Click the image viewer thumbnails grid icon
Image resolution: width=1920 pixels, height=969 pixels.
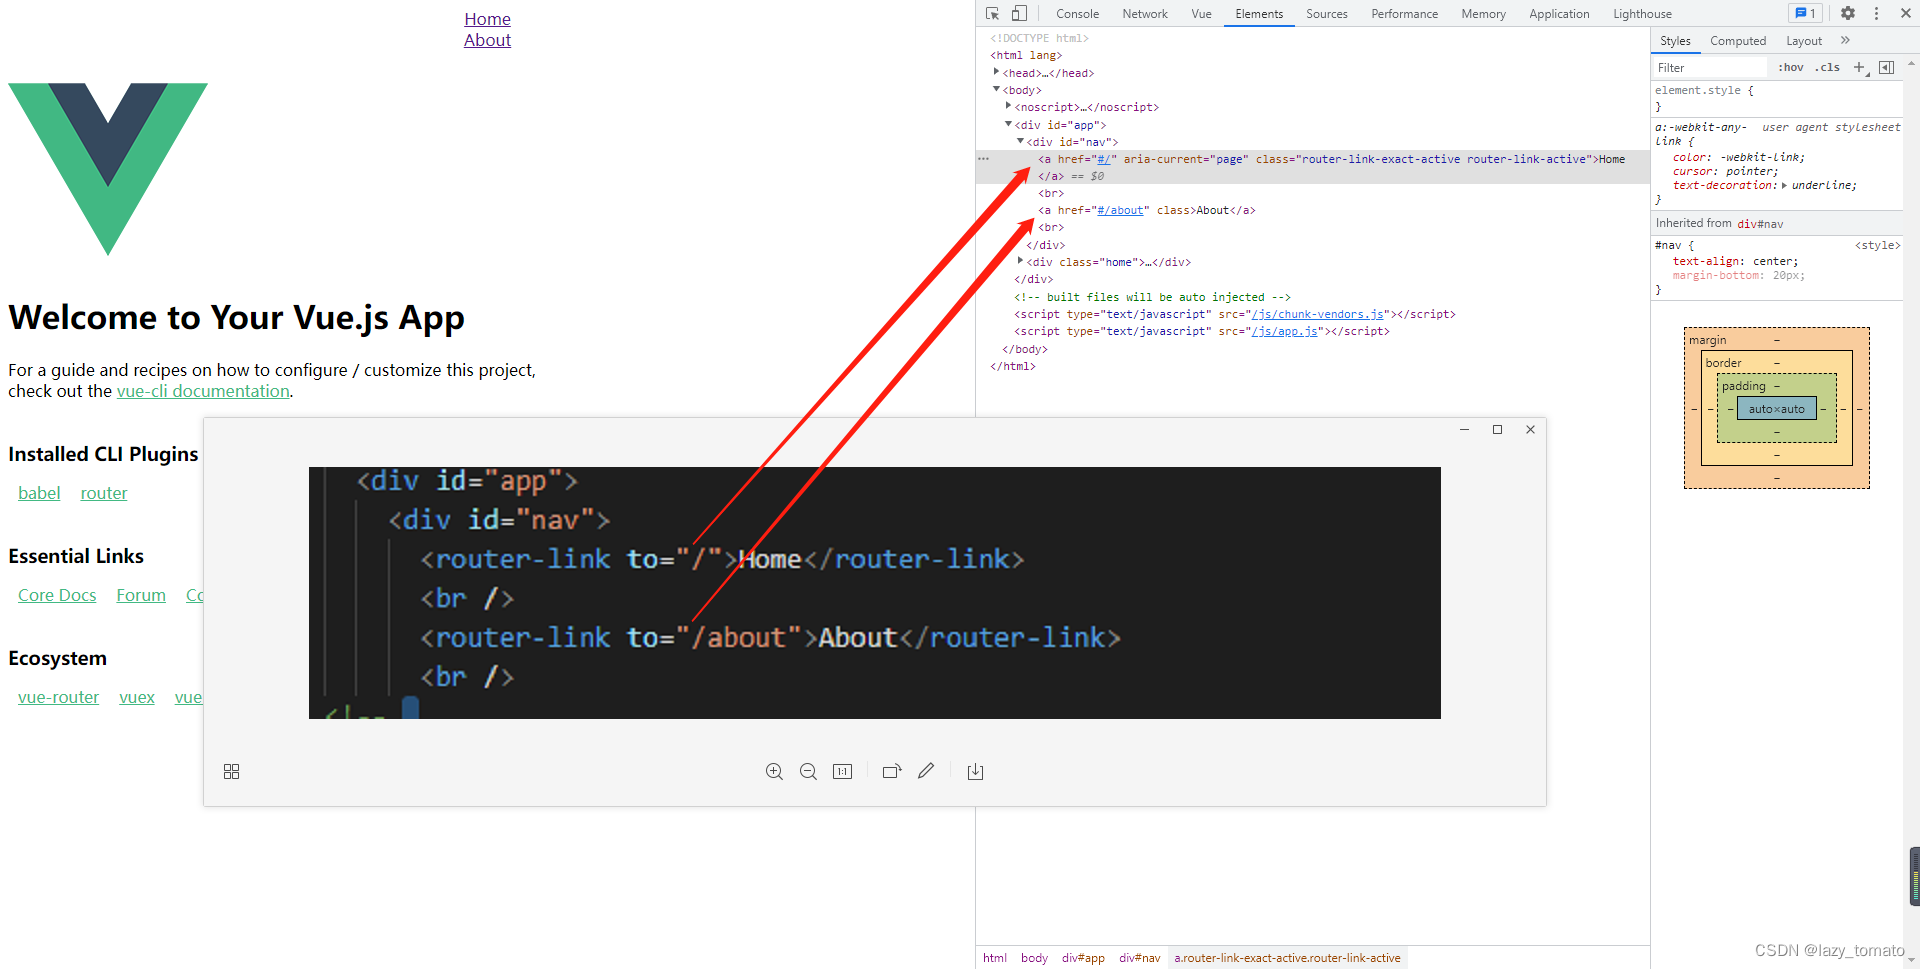[x=231, y=772]
